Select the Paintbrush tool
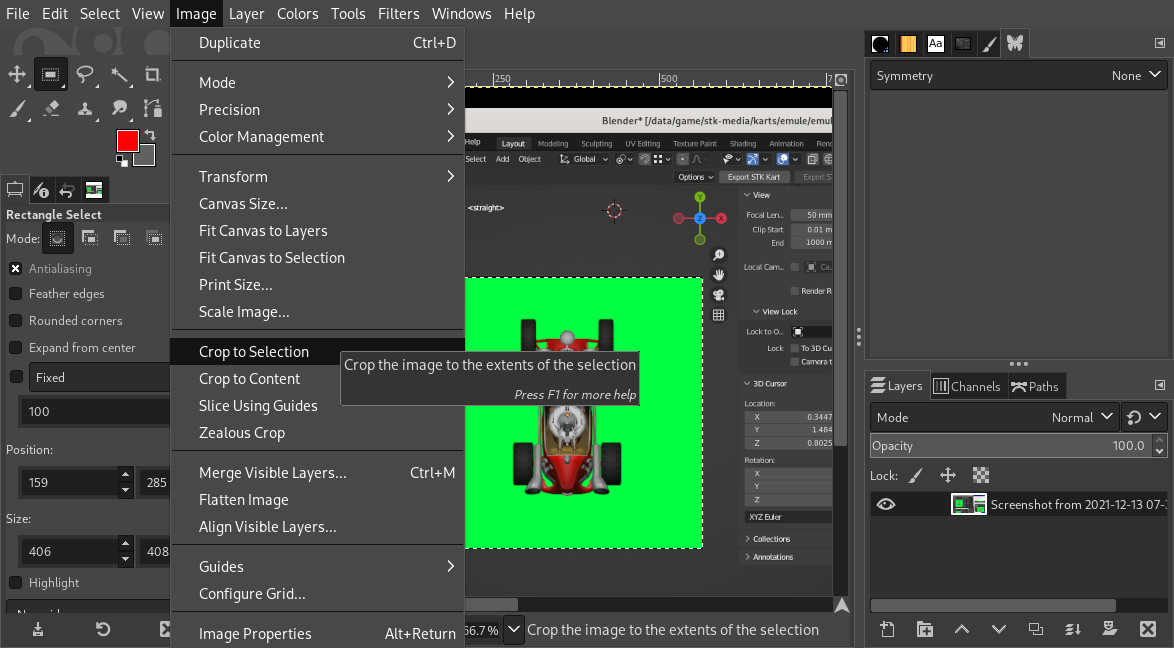This screenshot has height=648, width=1174. (x=16, y=109)
